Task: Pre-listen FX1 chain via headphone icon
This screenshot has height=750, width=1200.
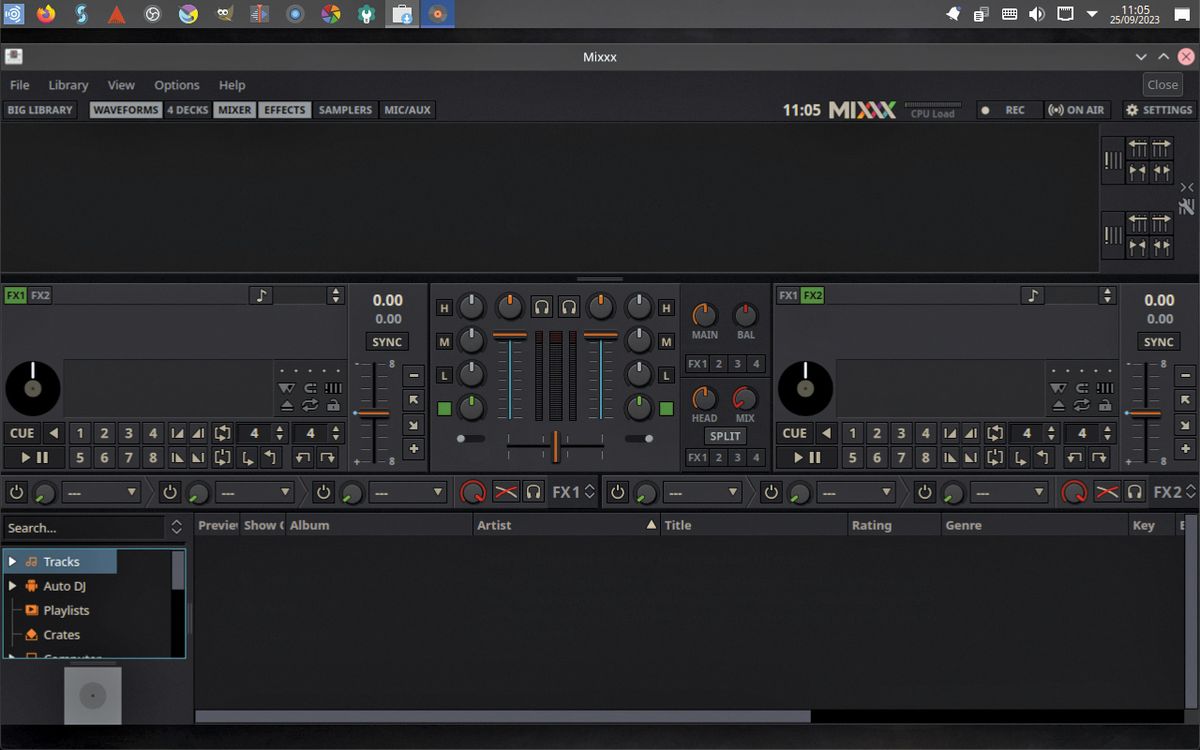Action: pyautogui.click(x=534, y=492)
